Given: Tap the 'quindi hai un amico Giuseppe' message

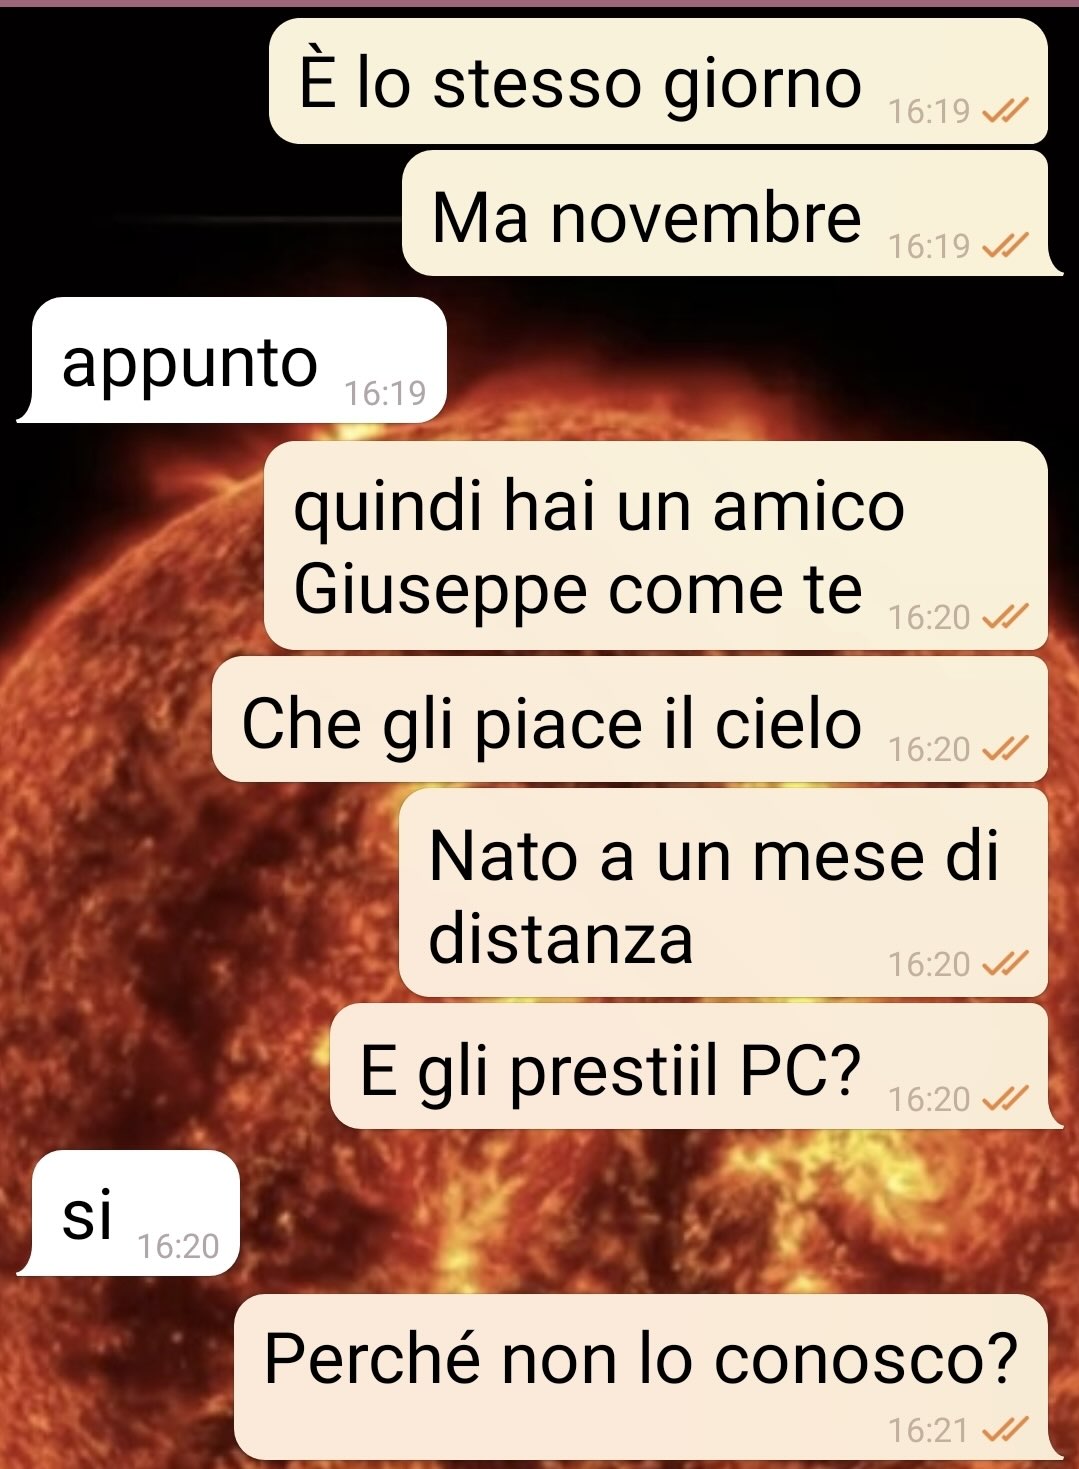Looking at the screenshot, I should pyautogui.click(x=656, y=546).
